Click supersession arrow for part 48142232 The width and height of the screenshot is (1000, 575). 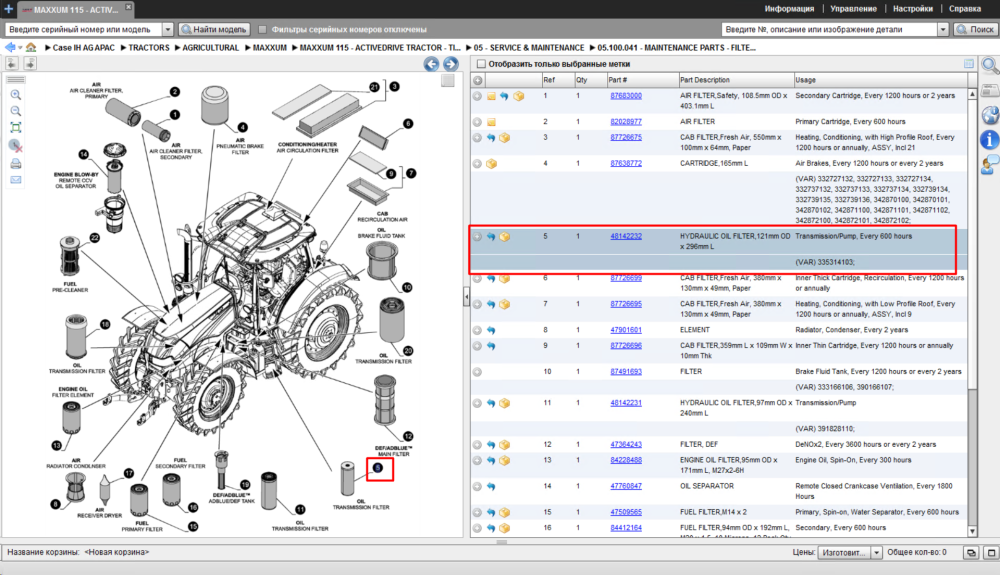point(491,237)
